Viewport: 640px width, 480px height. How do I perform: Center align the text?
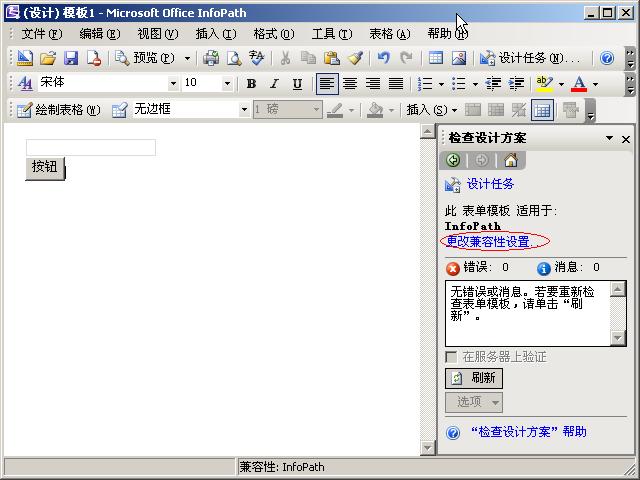(x=350, y=84)
